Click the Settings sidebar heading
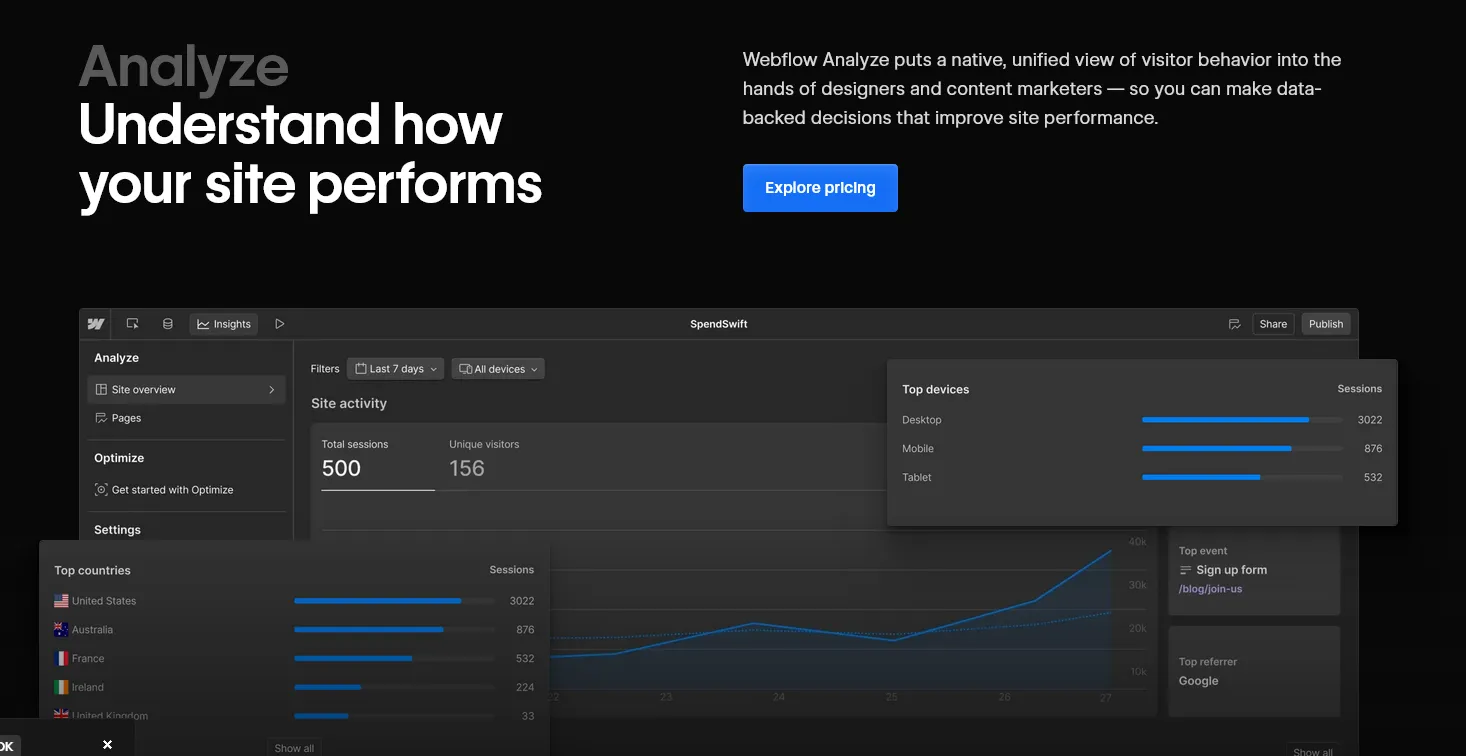This screenshot has width=1466, height=756. pos(117,530)
